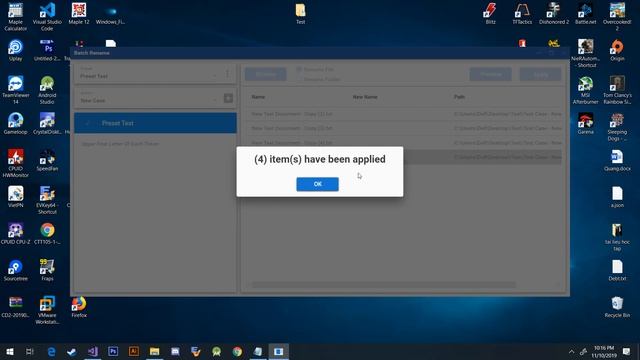Click the Name column header
Image resolution: width=640 pixels, height=360 pixels.
pos(258,97)
